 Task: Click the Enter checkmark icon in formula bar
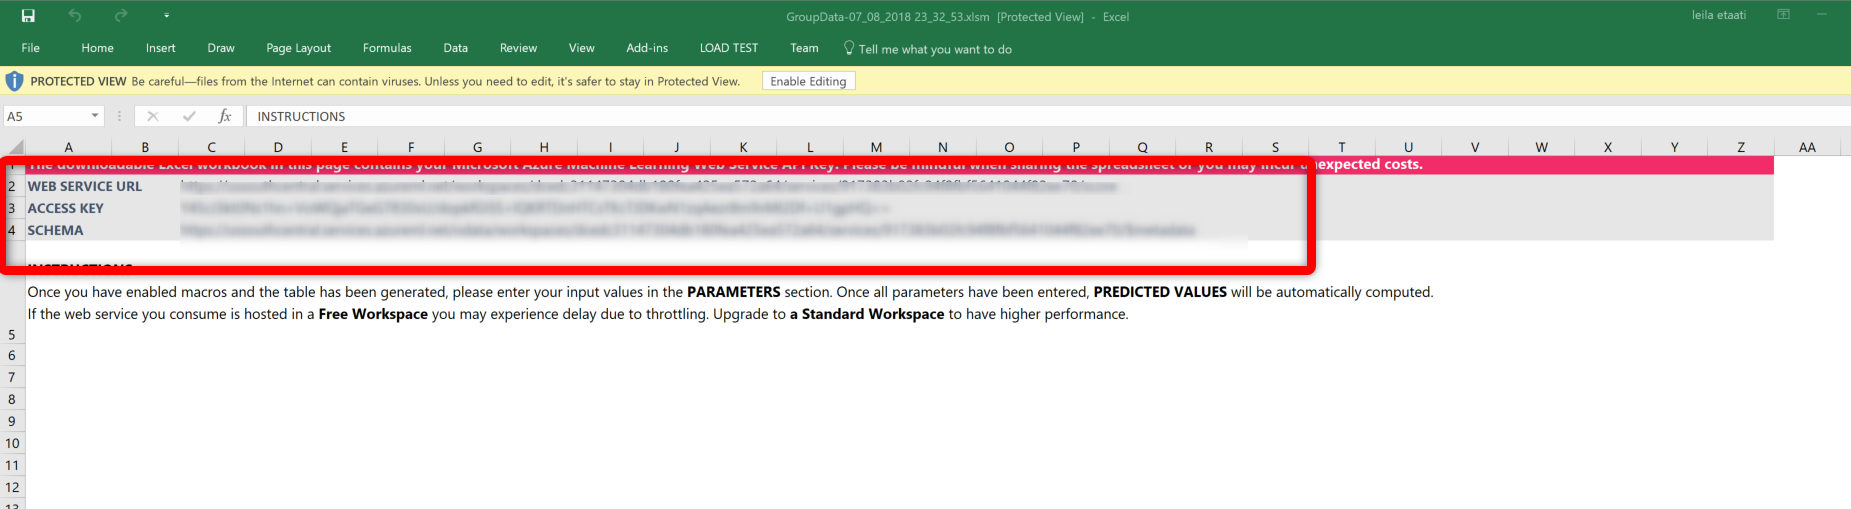click(189, 116)
